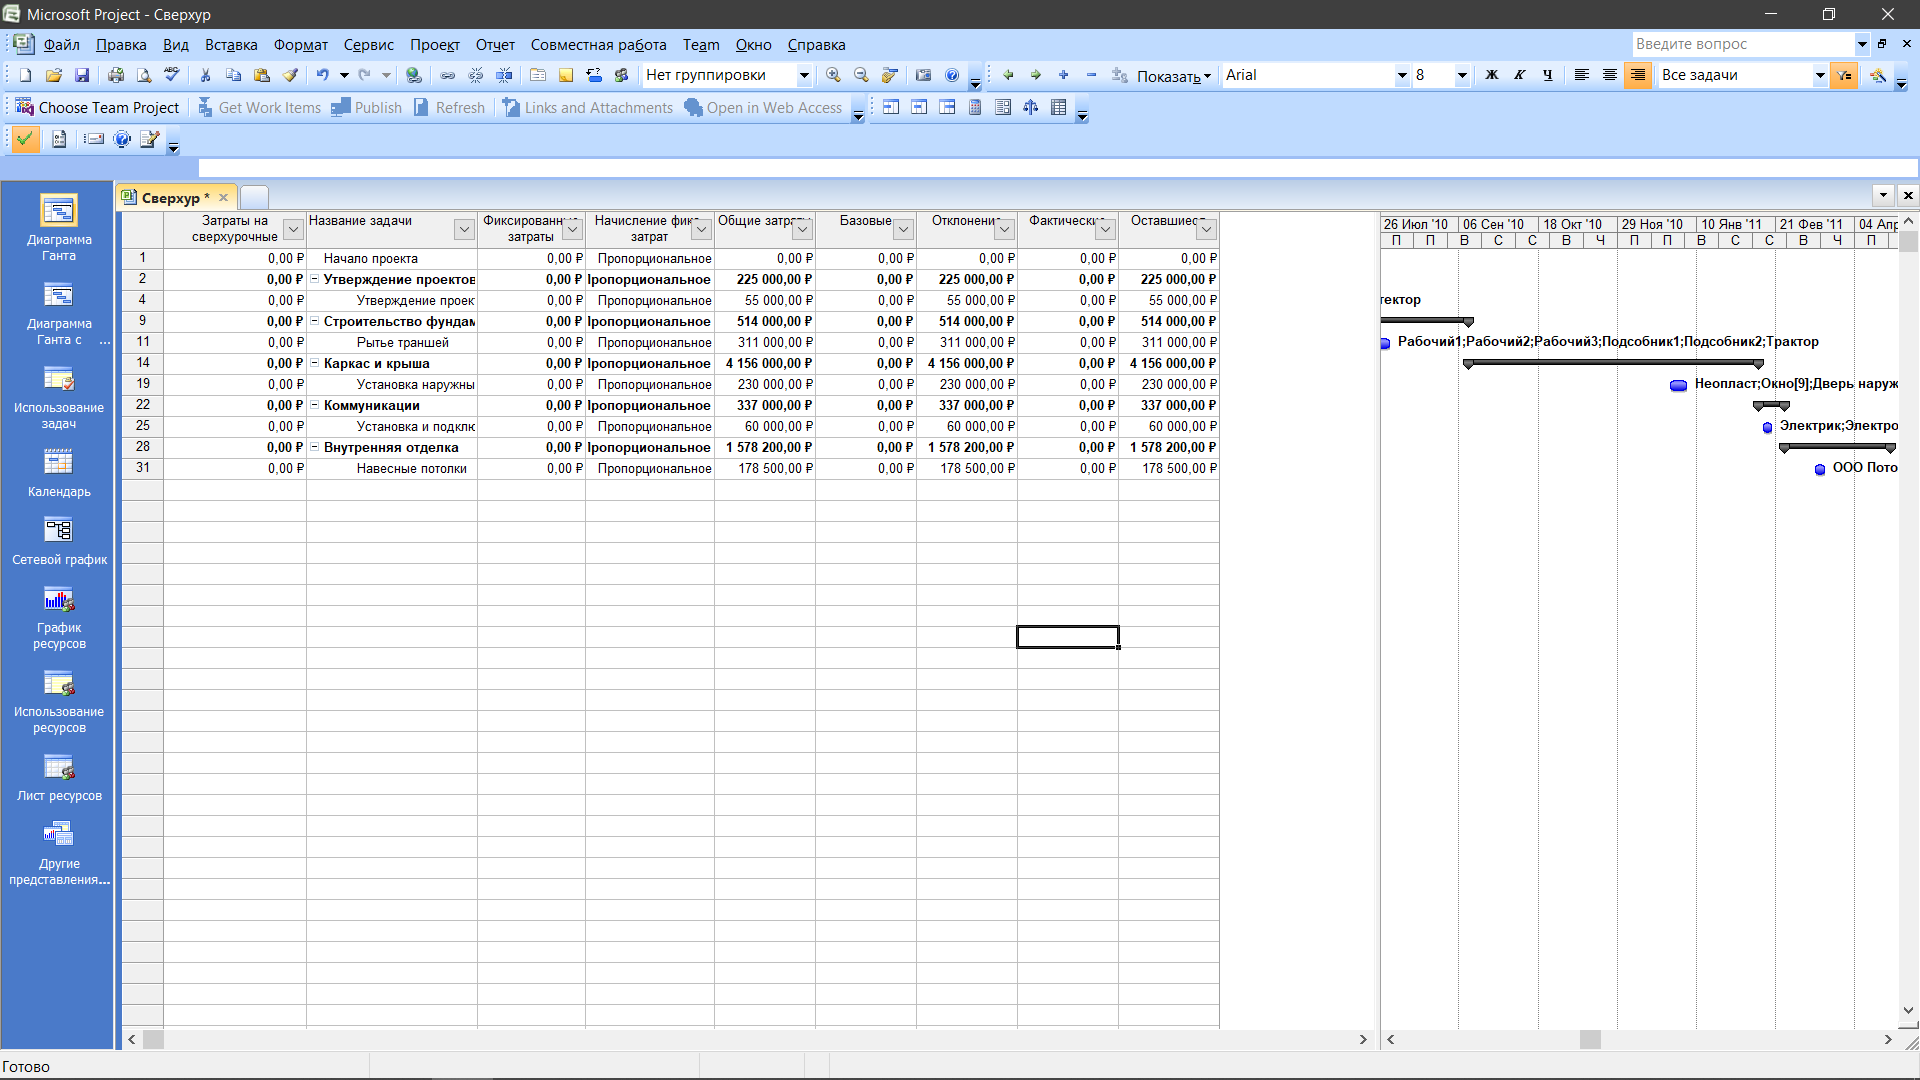Screen dimensions: 1920x1080
Task: Collapse the 'Каркас и крыша' summary task
Action: pos(314,363)
